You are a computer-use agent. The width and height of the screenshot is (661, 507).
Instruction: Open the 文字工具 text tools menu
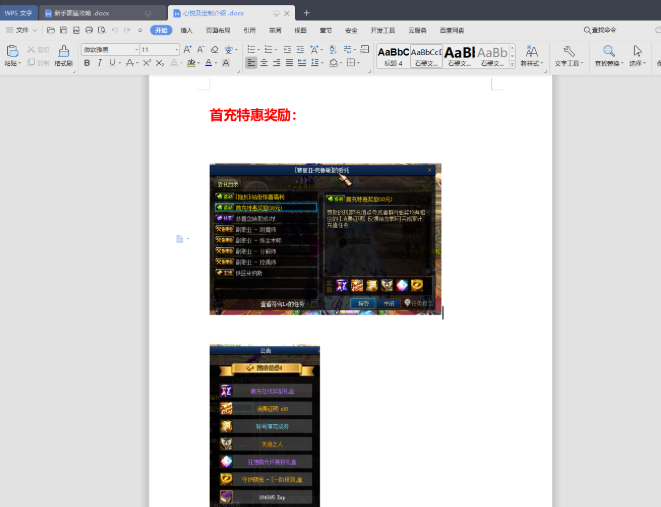[569, 56]
